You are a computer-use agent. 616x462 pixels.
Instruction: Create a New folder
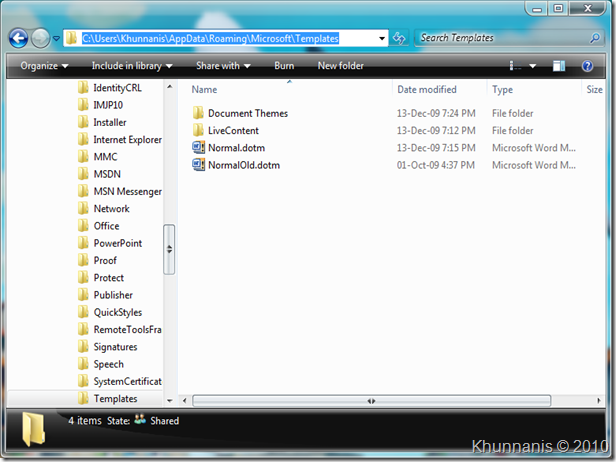pyautogui.click(x=341, y=66)
